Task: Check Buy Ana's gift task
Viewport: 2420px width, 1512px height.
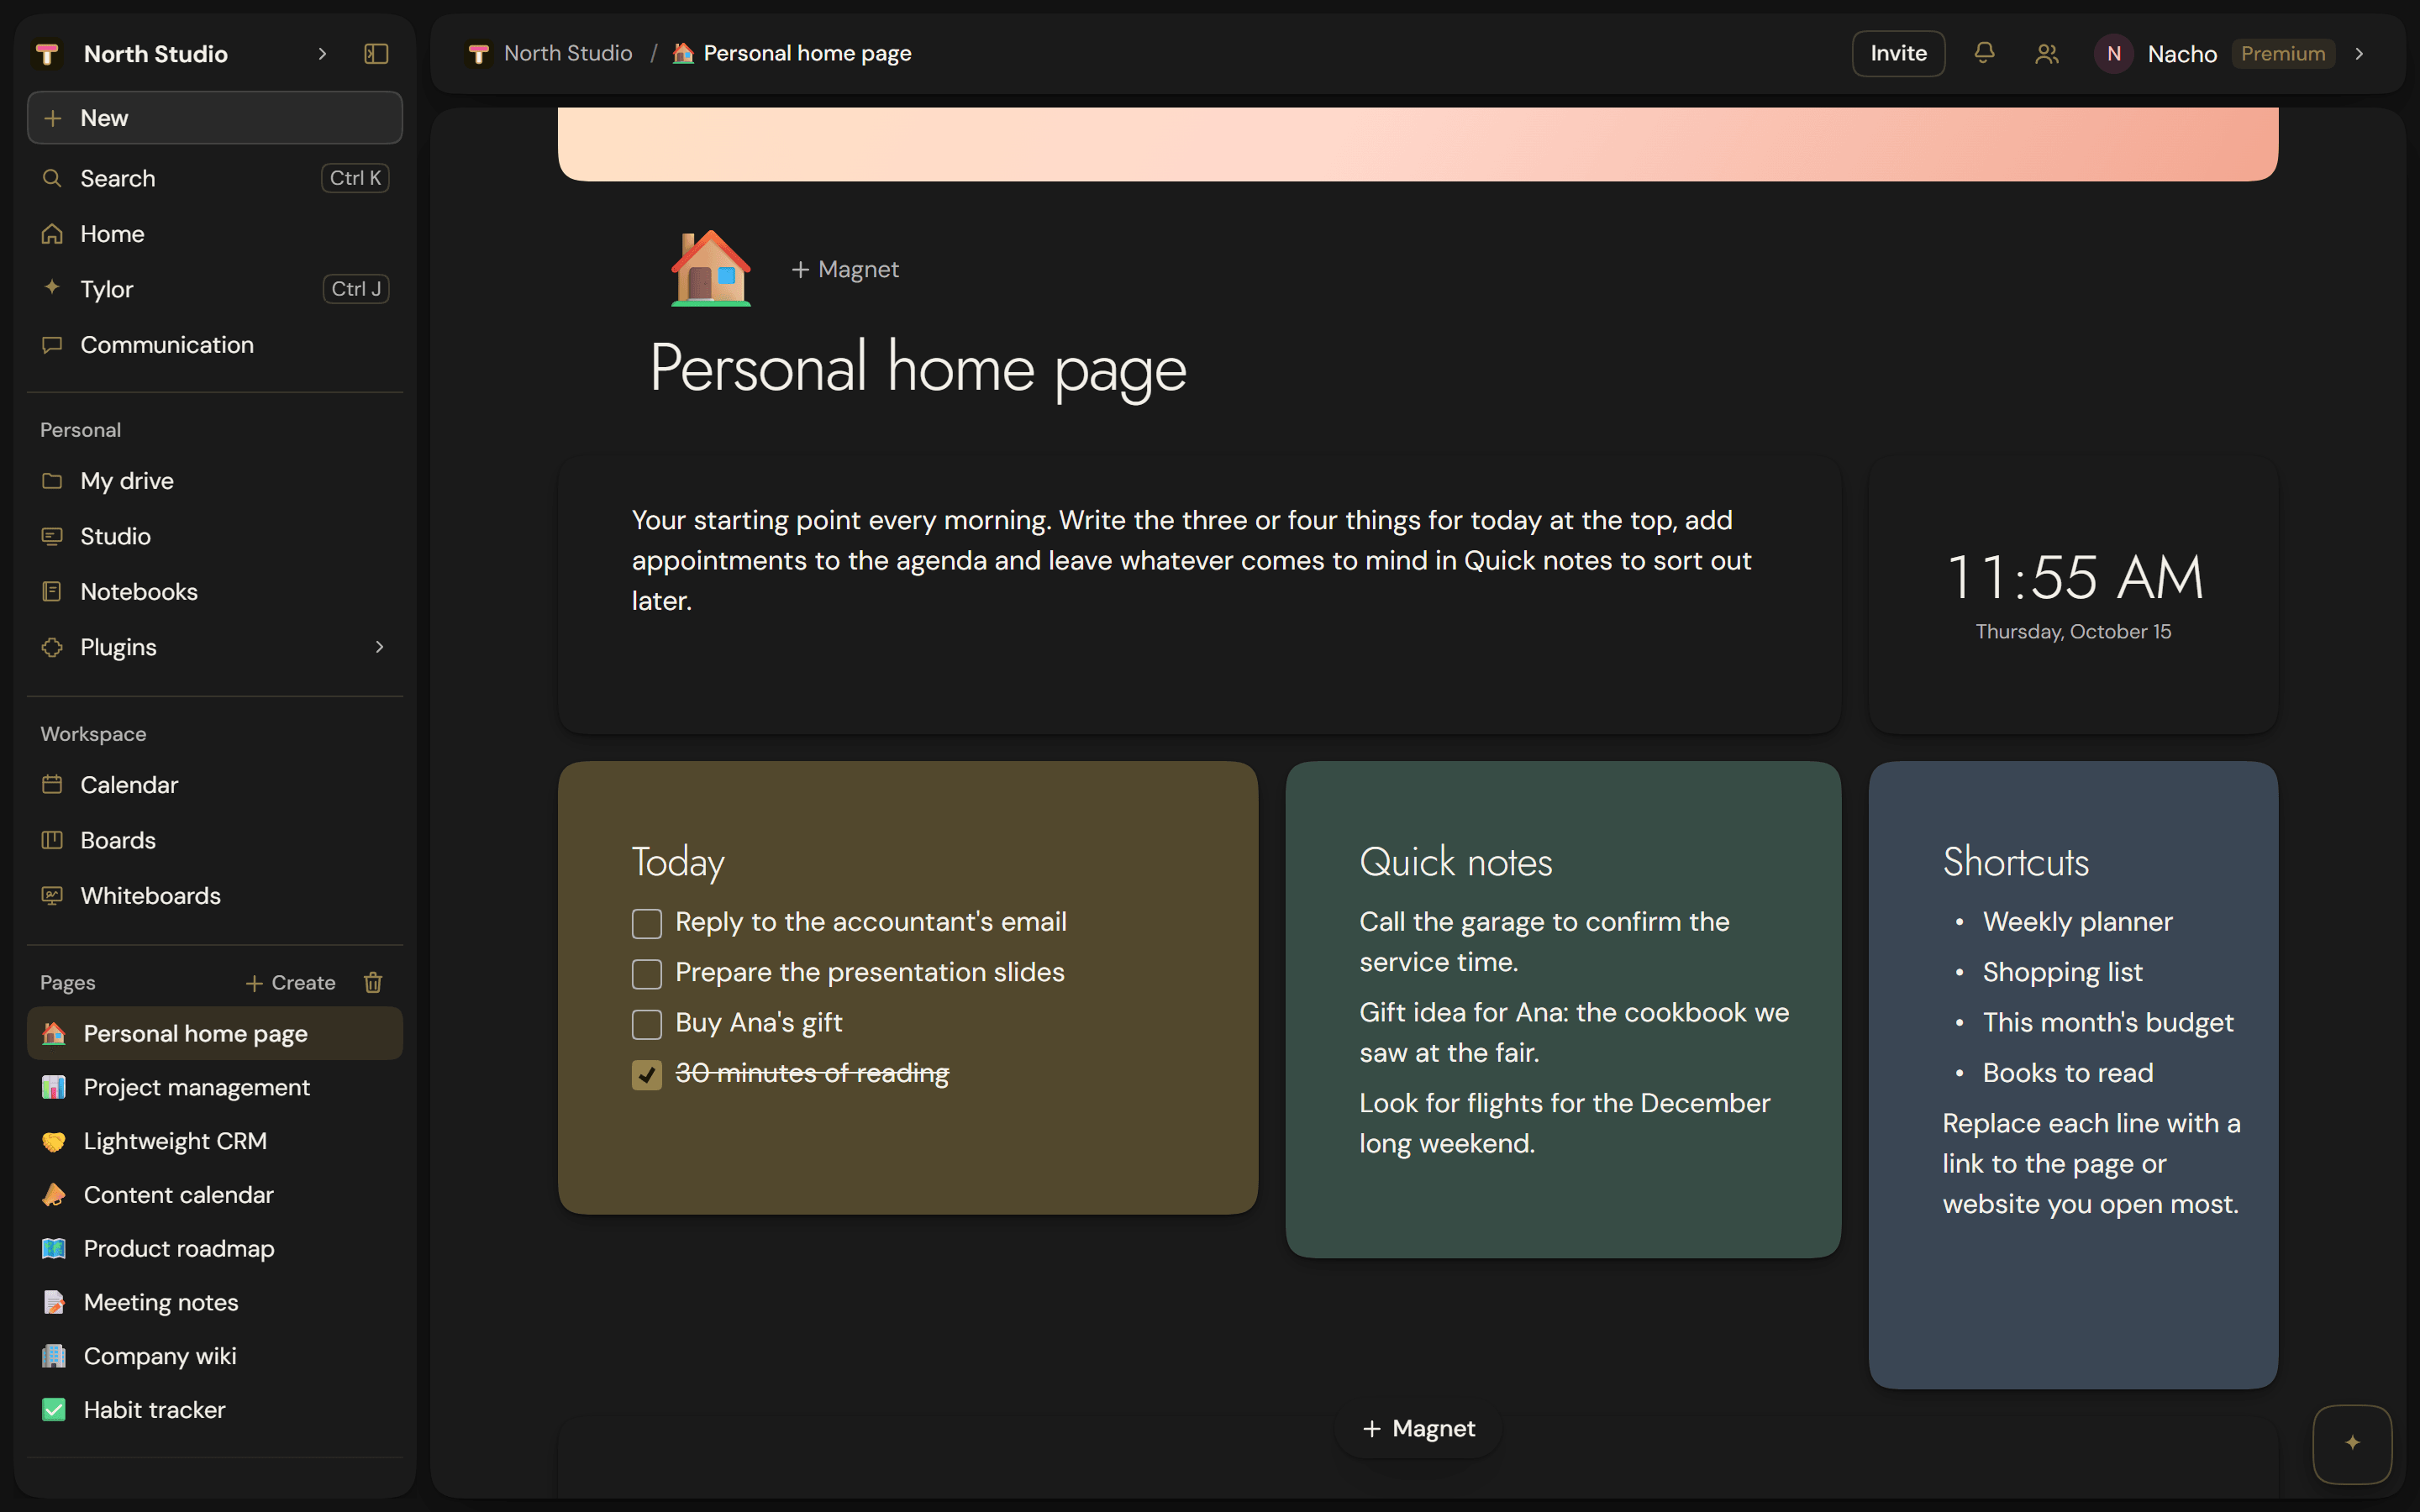Action: [647, 1024]
